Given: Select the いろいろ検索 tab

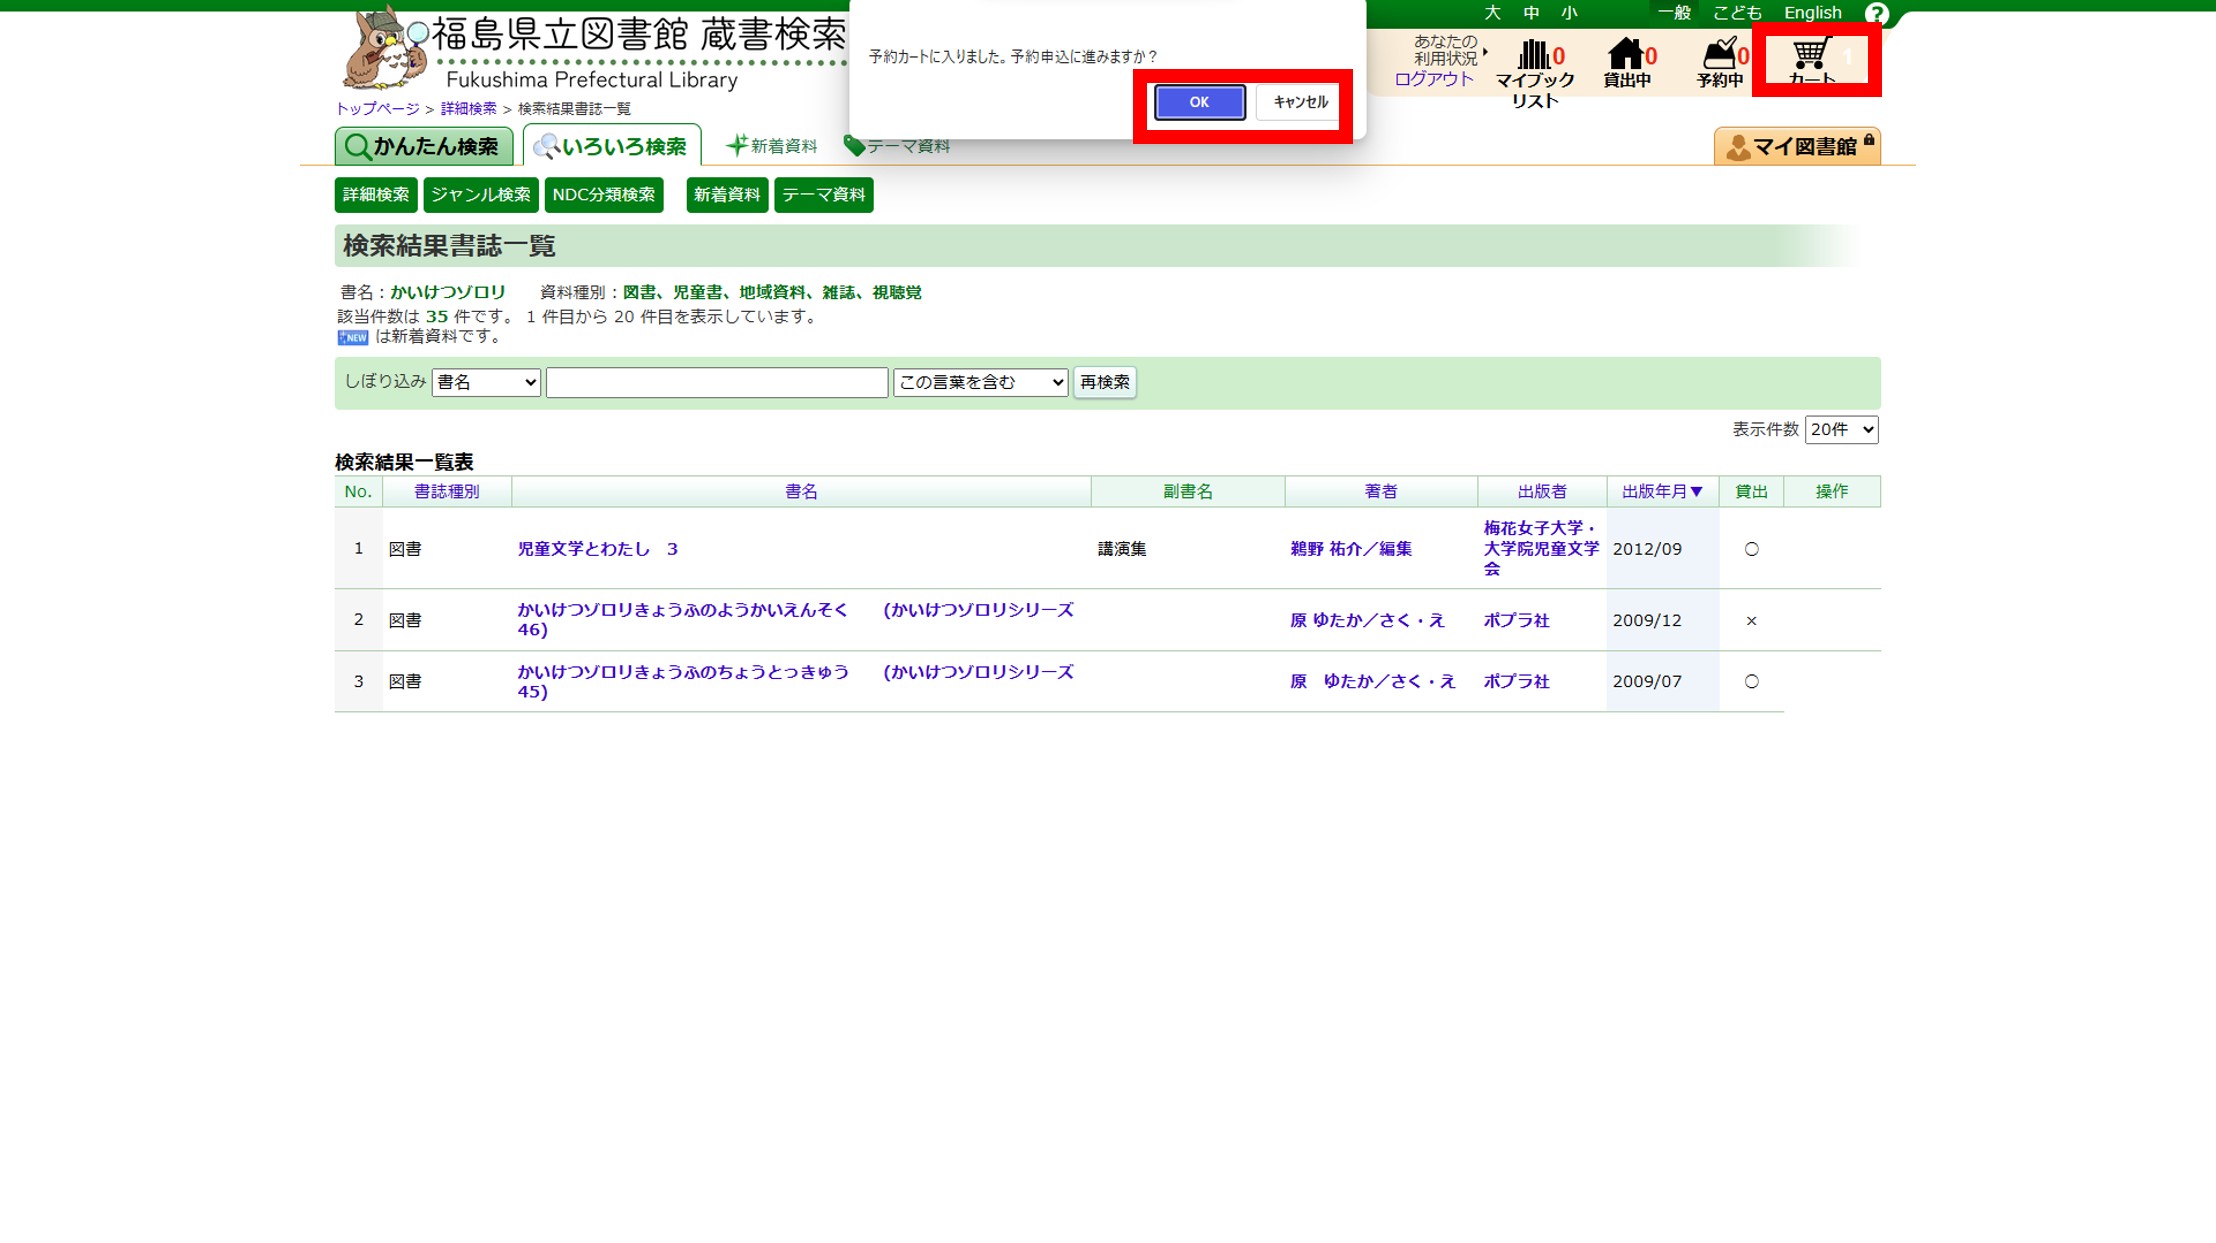Looking at the screenshot, I should pos(612,146).
